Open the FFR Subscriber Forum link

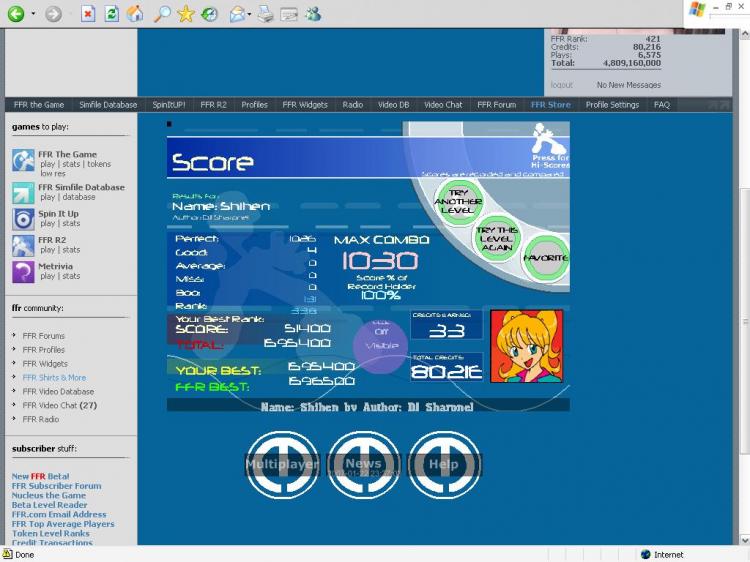56,486
